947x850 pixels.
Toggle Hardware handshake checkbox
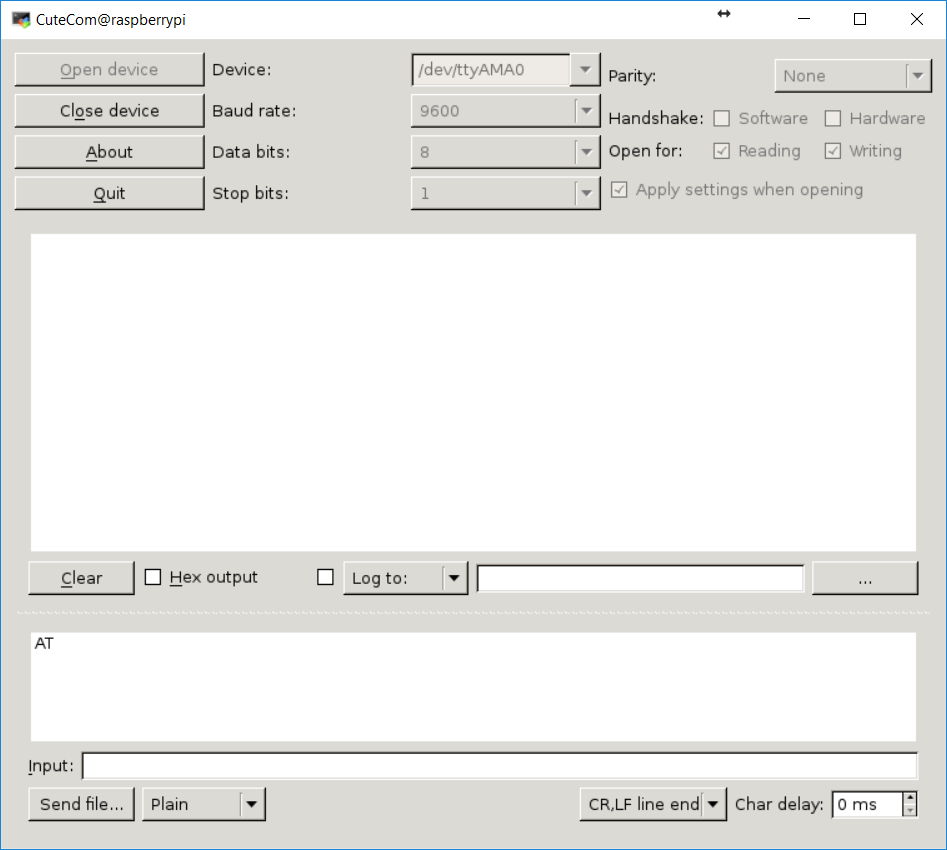(832, 118)
